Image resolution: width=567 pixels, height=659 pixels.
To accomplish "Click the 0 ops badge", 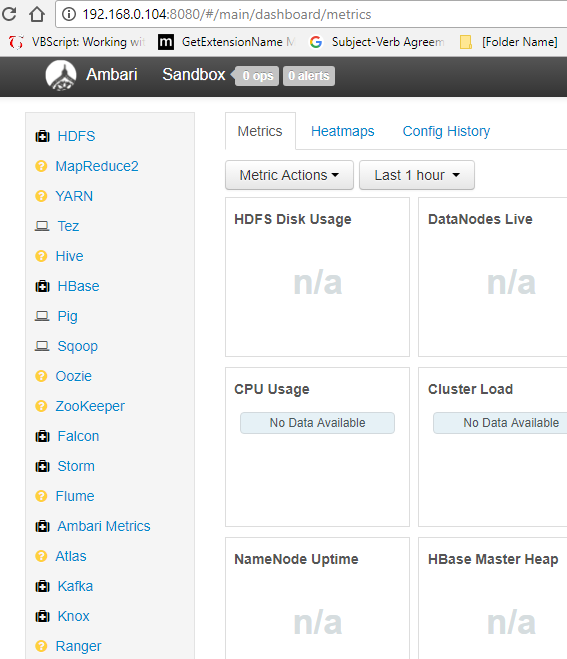I will 257,76.
